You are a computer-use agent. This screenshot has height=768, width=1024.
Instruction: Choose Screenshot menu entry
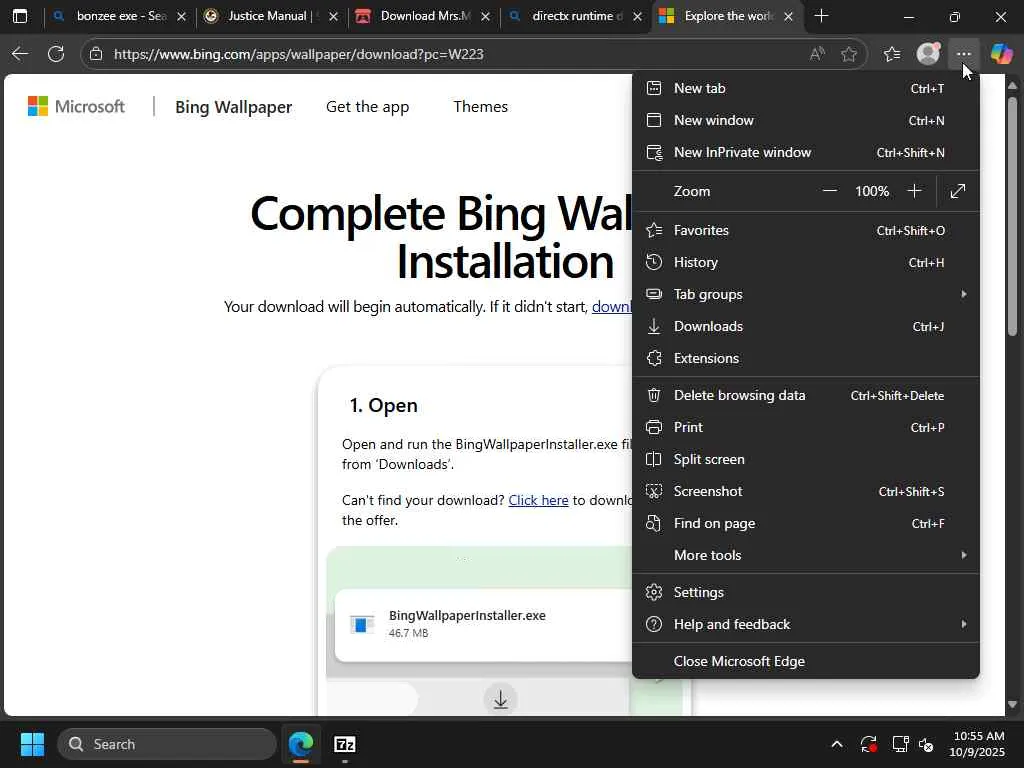[x=806, y=491]
